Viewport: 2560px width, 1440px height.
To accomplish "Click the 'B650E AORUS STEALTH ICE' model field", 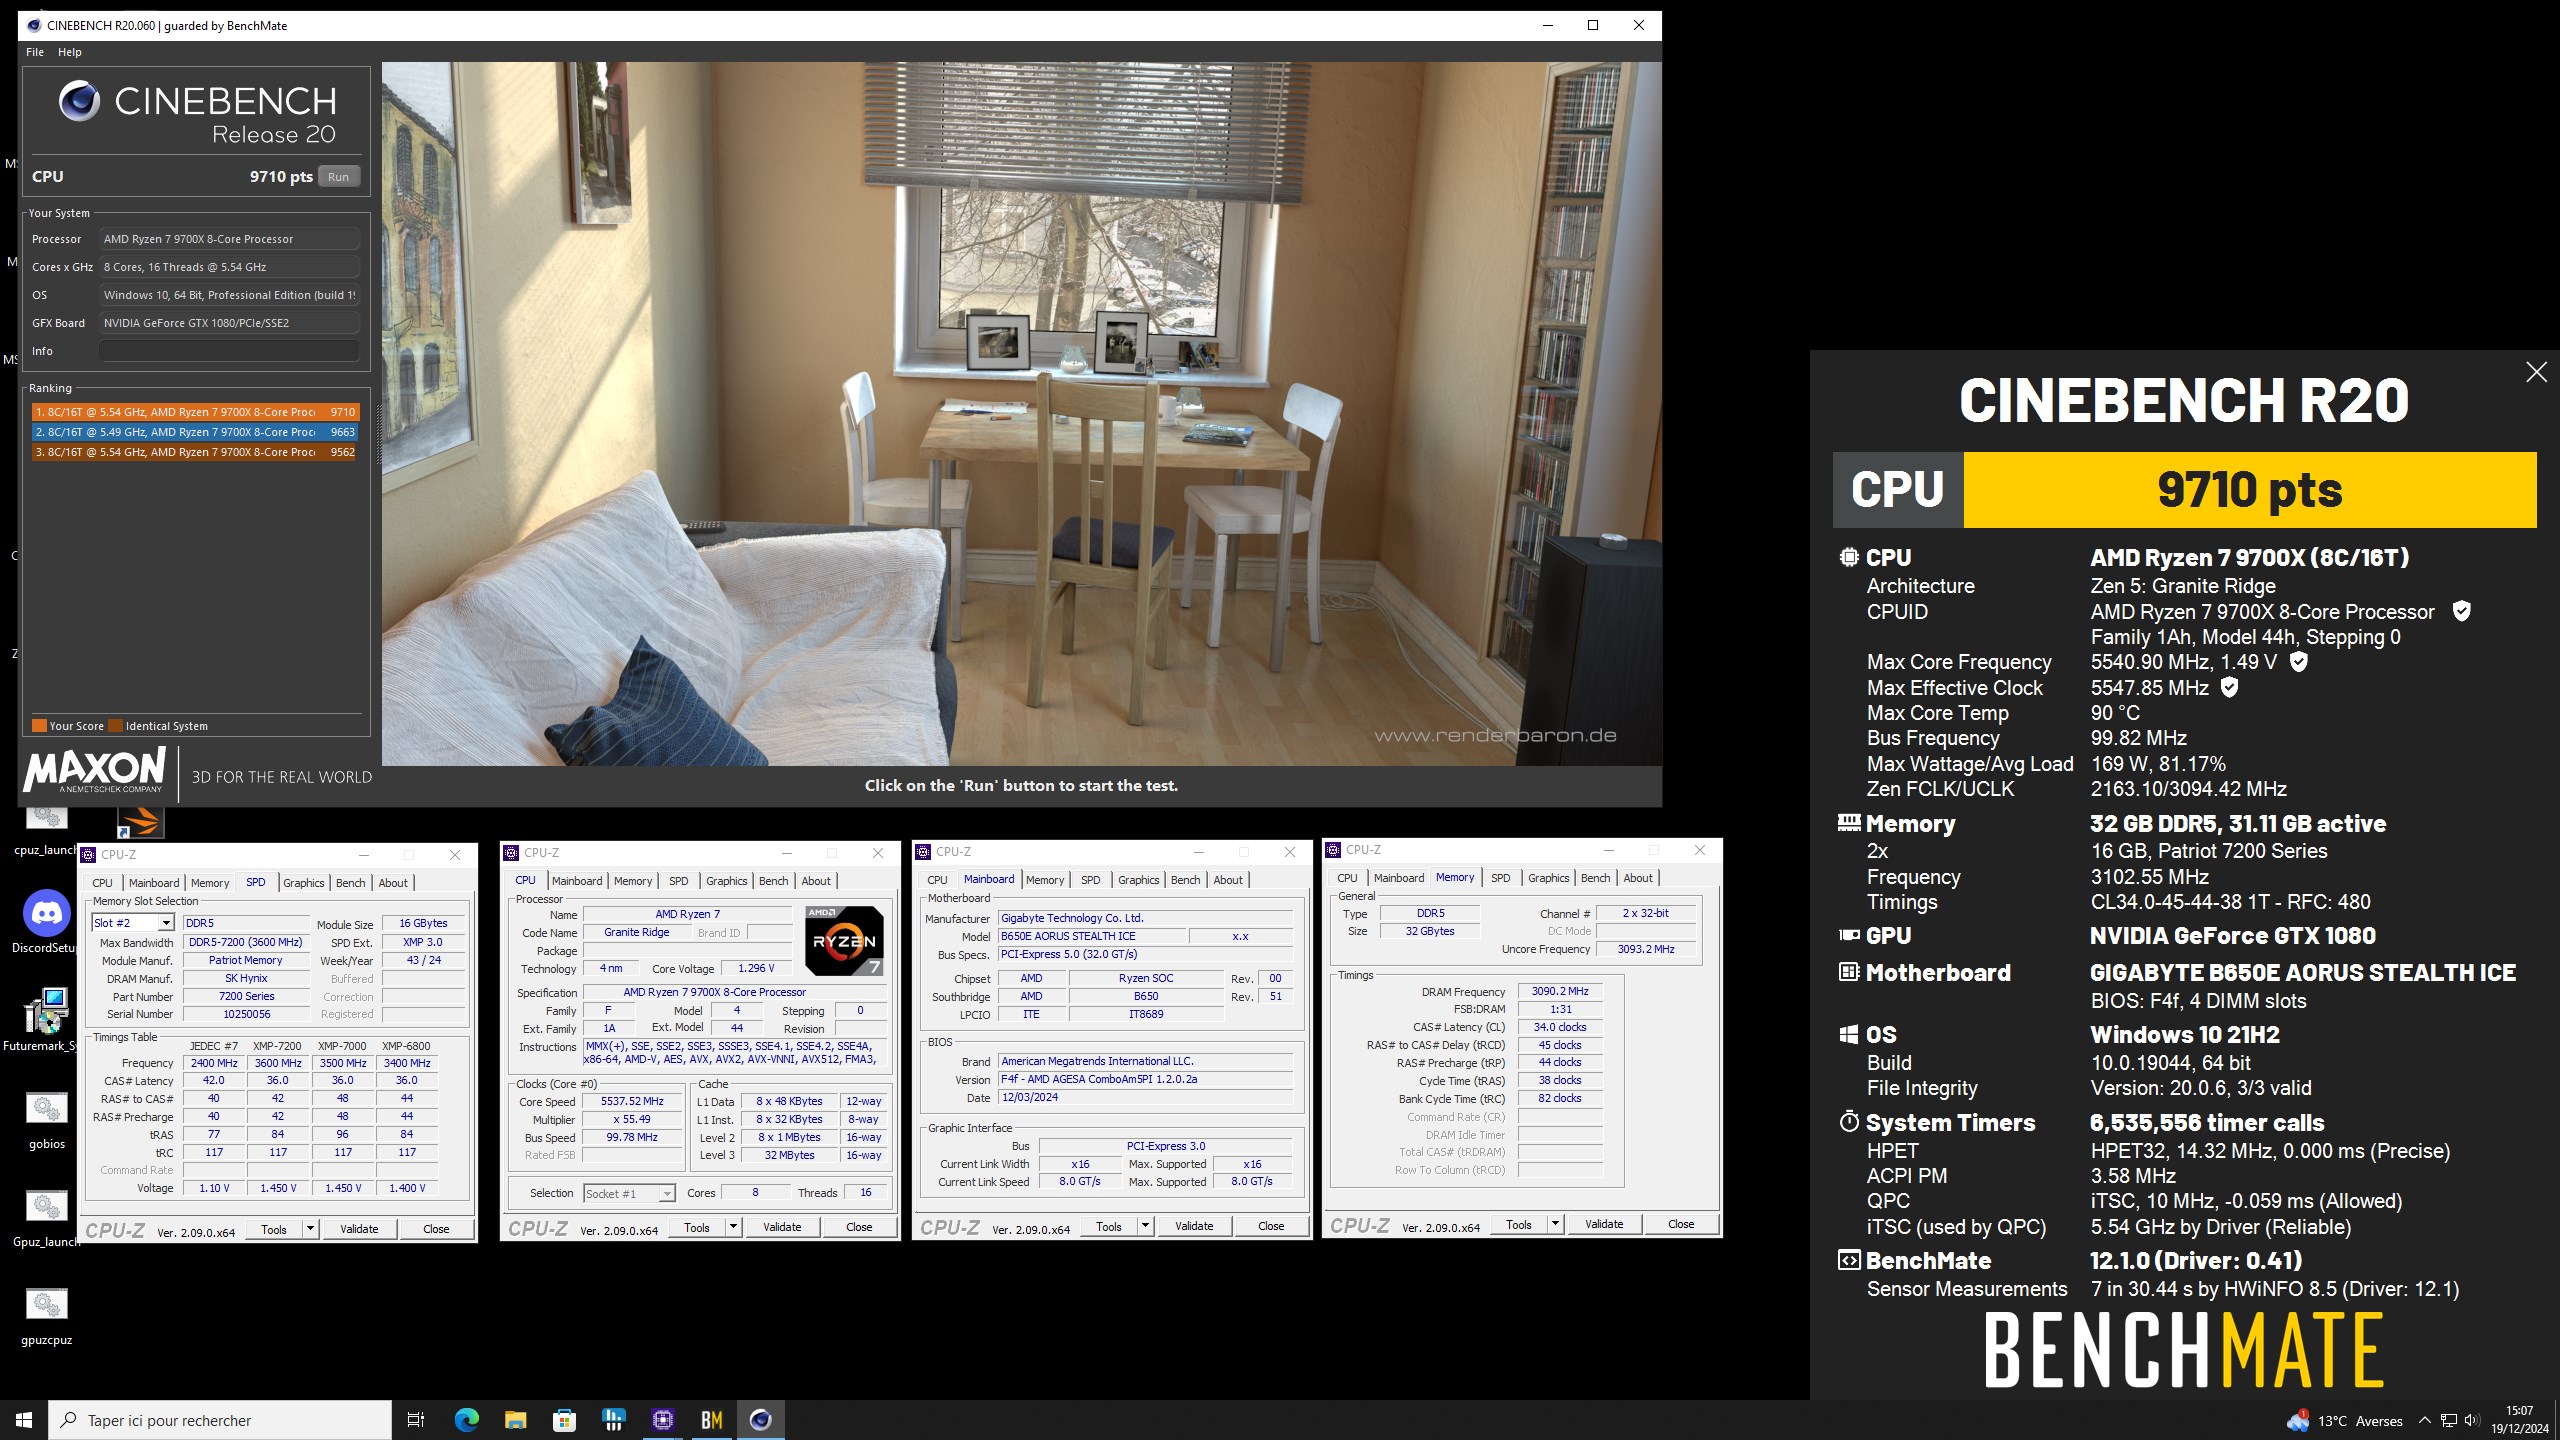I will tap(1090, 936).
